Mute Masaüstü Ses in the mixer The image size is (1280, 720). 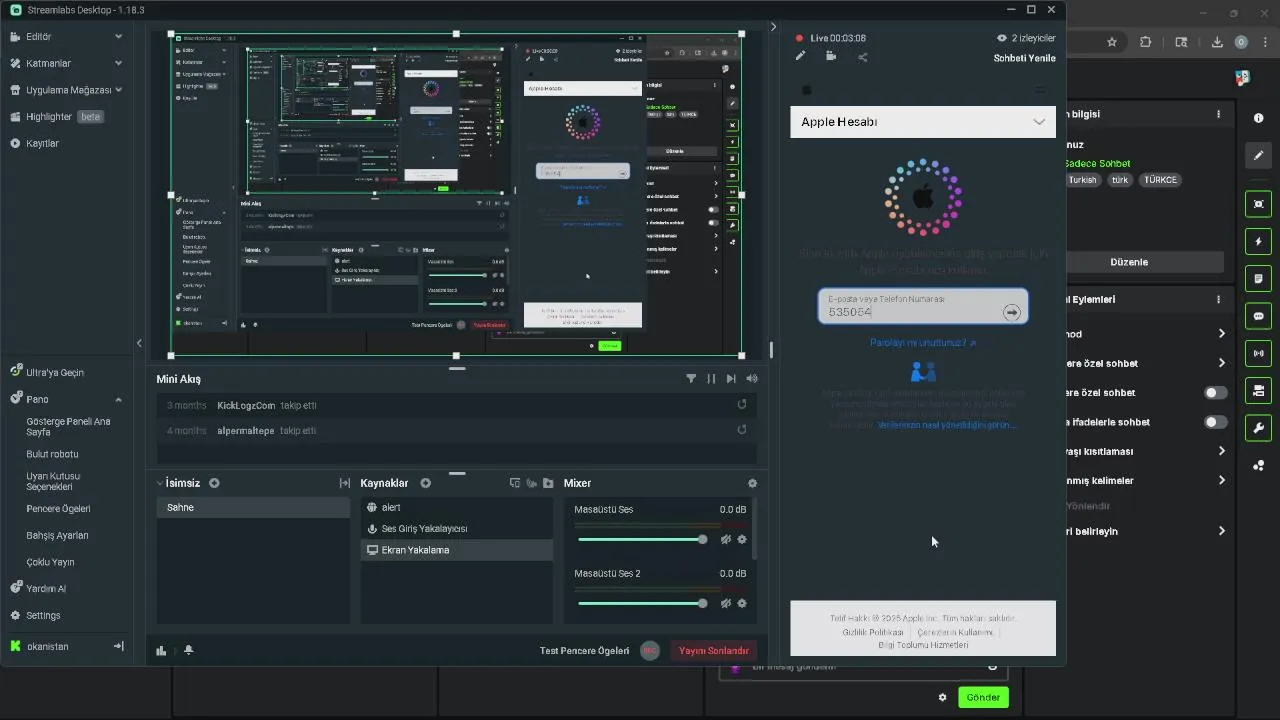click(x=726, y=539)
